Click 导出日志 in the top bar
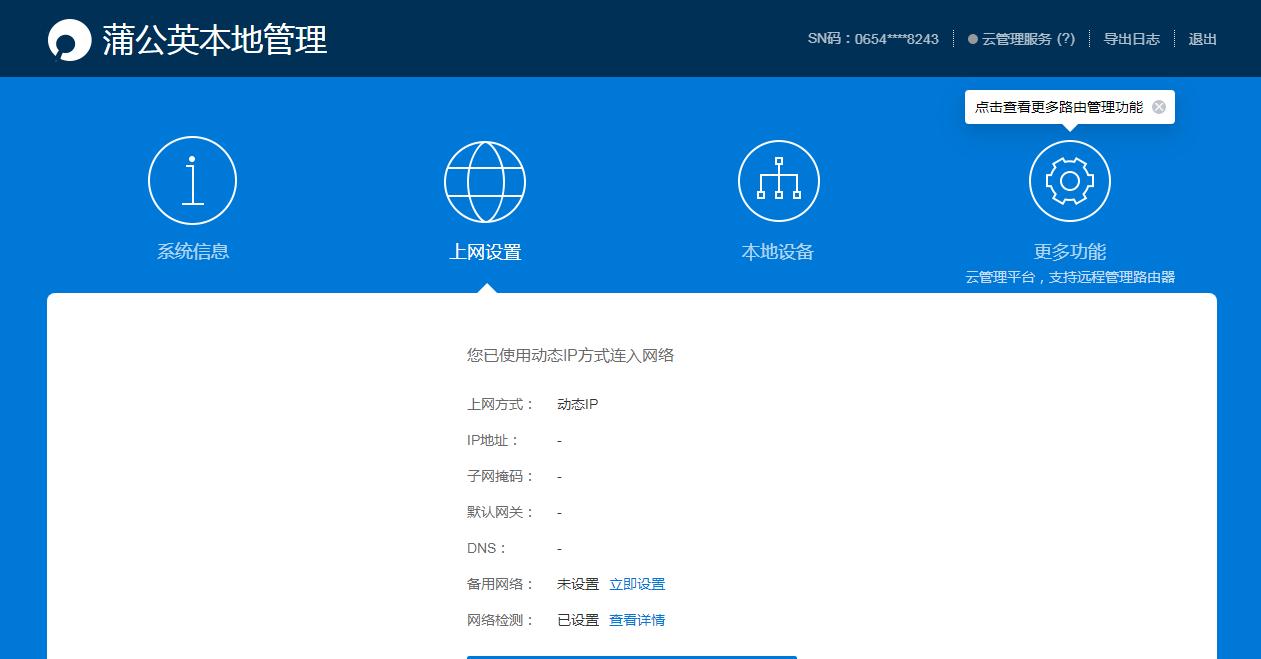 (1131, 39)
